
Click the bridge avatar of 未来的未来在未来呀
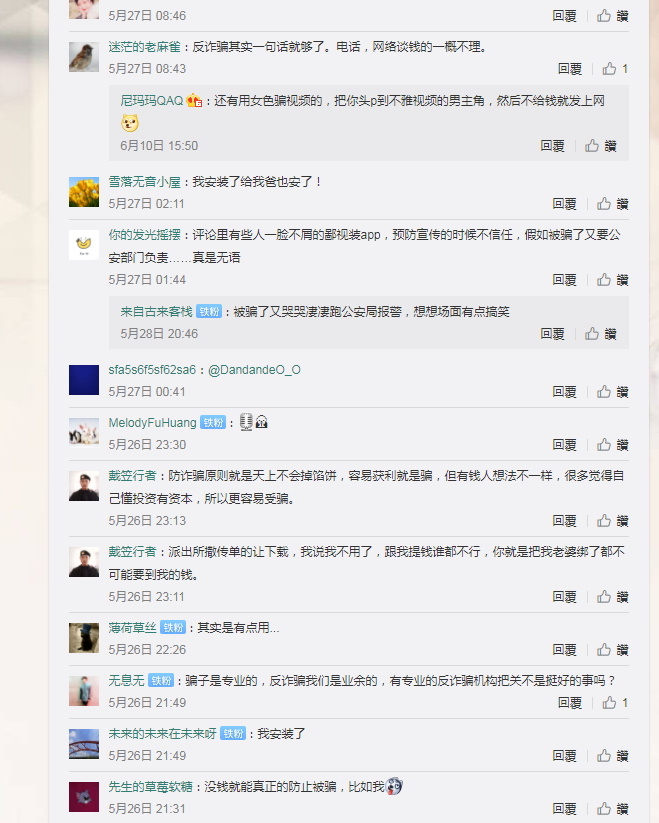coord(84,744)
